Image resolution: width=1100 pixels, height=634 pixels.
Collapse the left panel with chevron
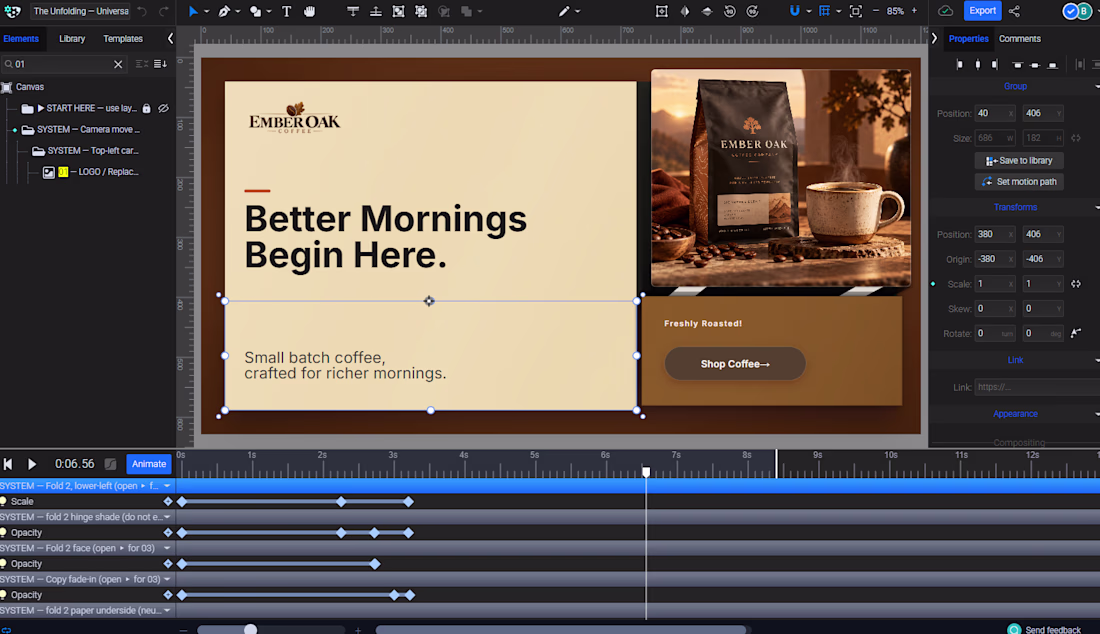coord(170,39)
